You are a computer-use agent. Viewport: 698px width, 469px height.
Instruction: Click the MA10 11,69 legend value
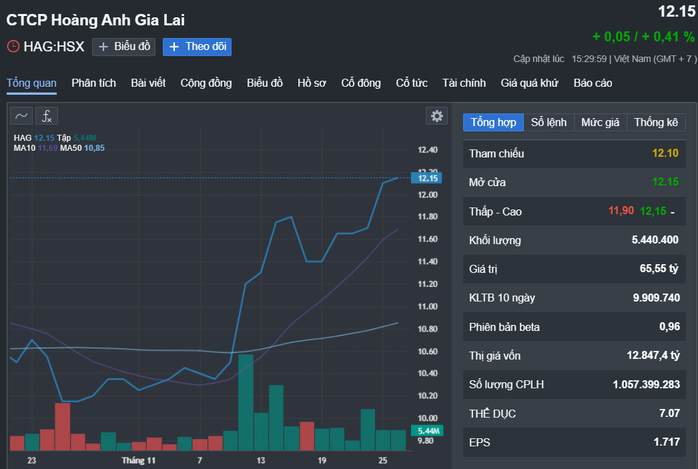tap(48, 148)
